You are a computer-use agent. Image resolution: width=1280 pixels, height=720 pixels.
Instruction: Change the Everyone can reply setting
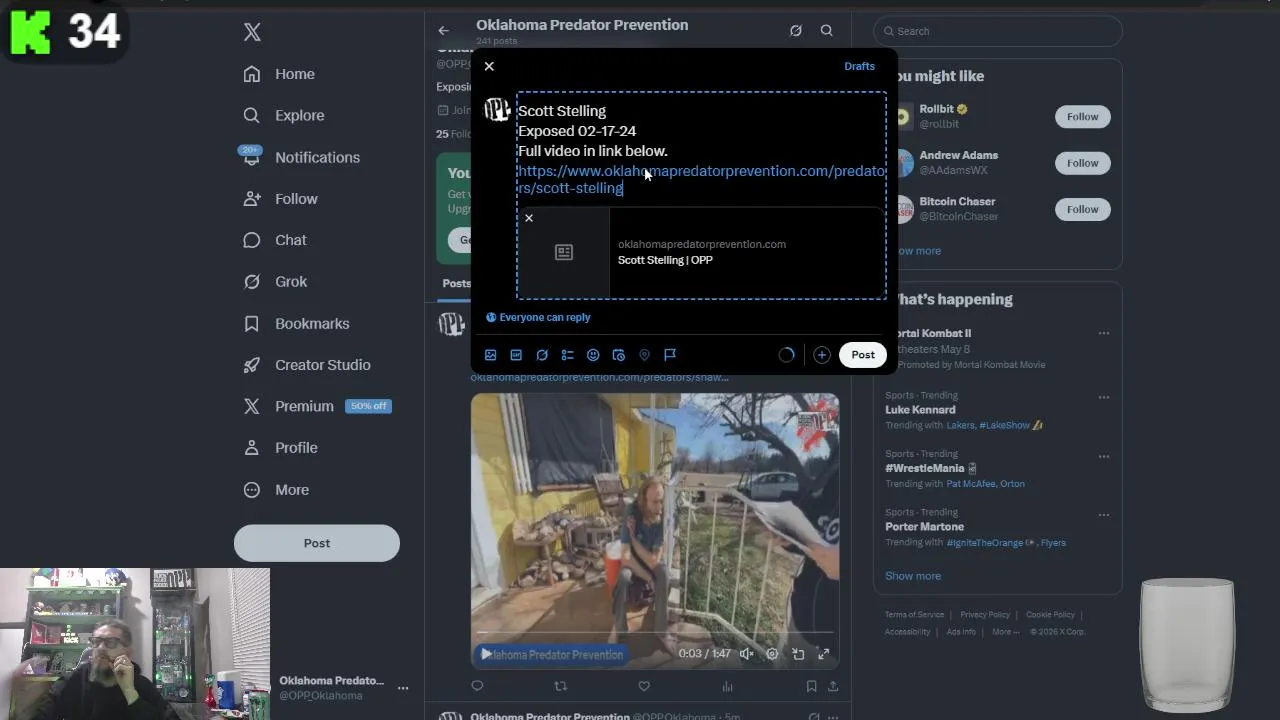[538, 317]
